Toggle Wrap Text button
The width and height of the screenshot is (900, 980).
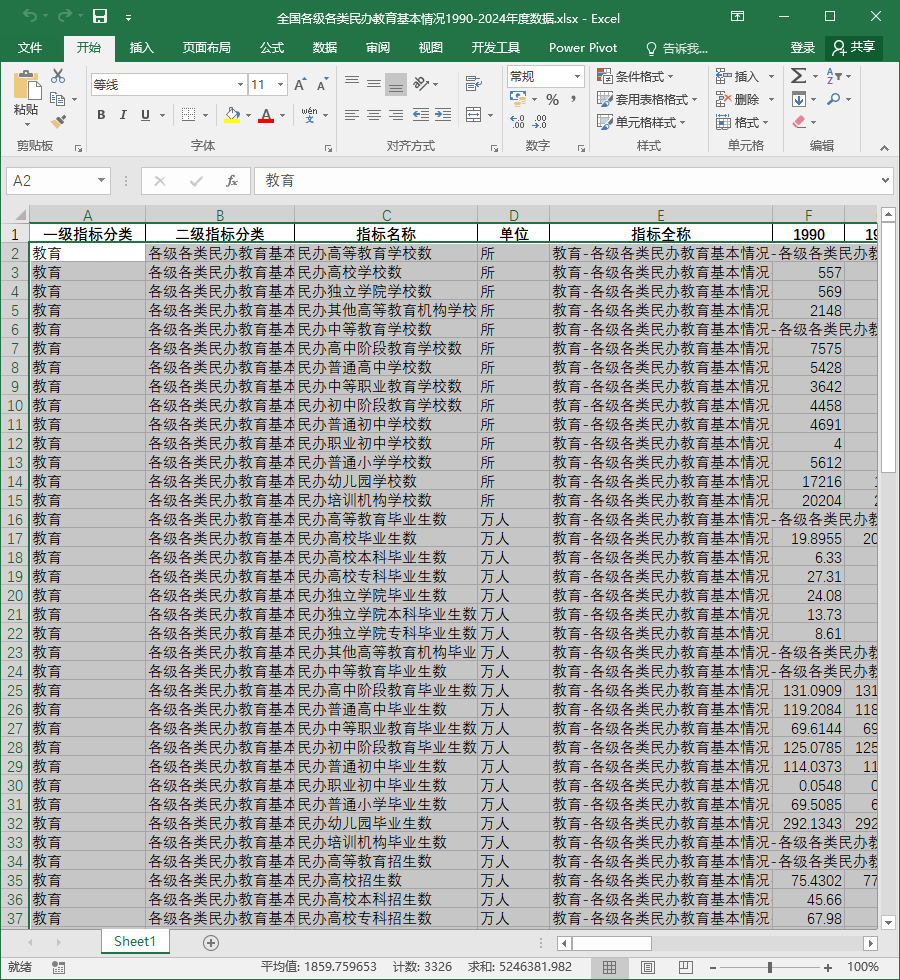474,82
